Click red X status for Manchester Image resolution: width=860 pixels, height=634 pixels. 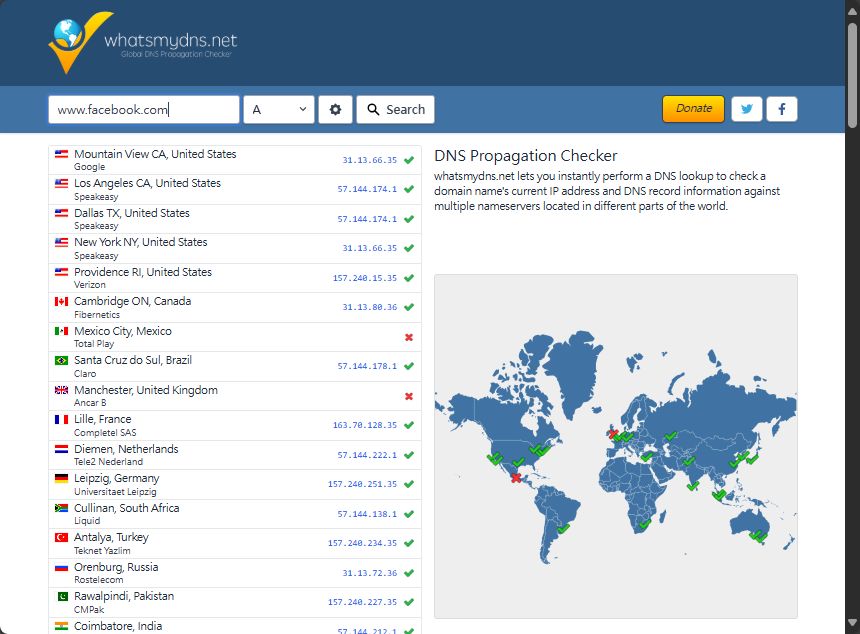[x=409, y=396]
